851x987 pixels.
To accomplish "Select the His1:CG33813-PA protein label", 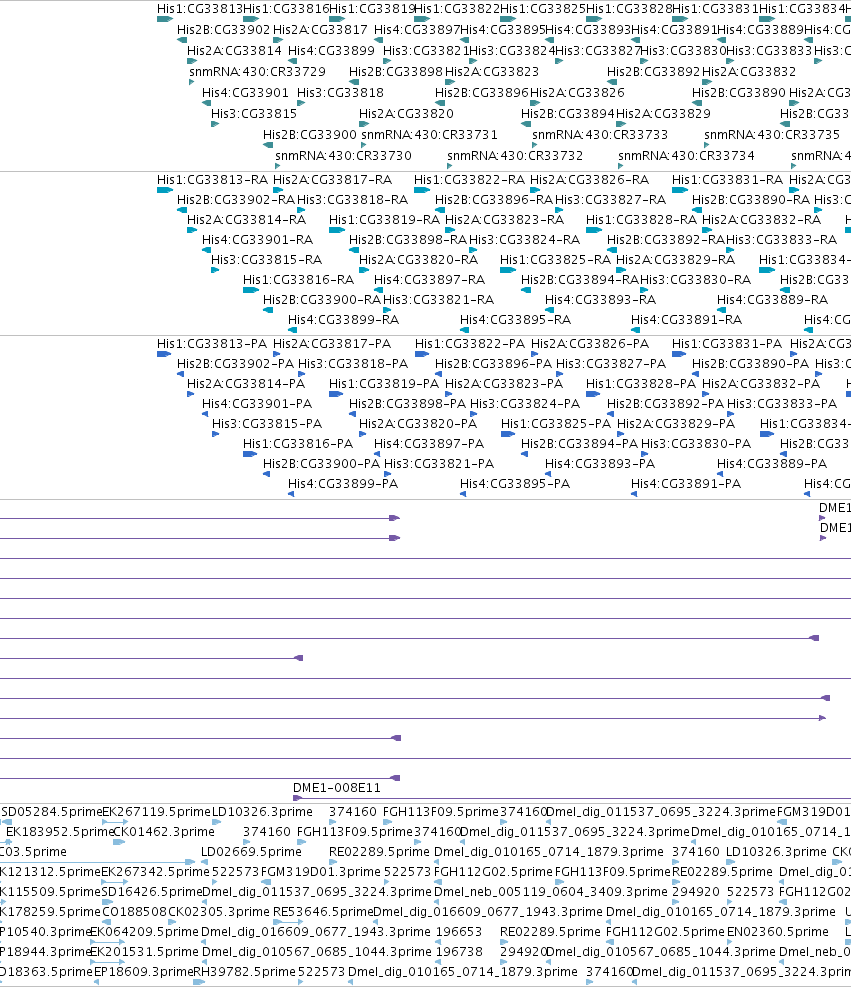I will [211, 344].
